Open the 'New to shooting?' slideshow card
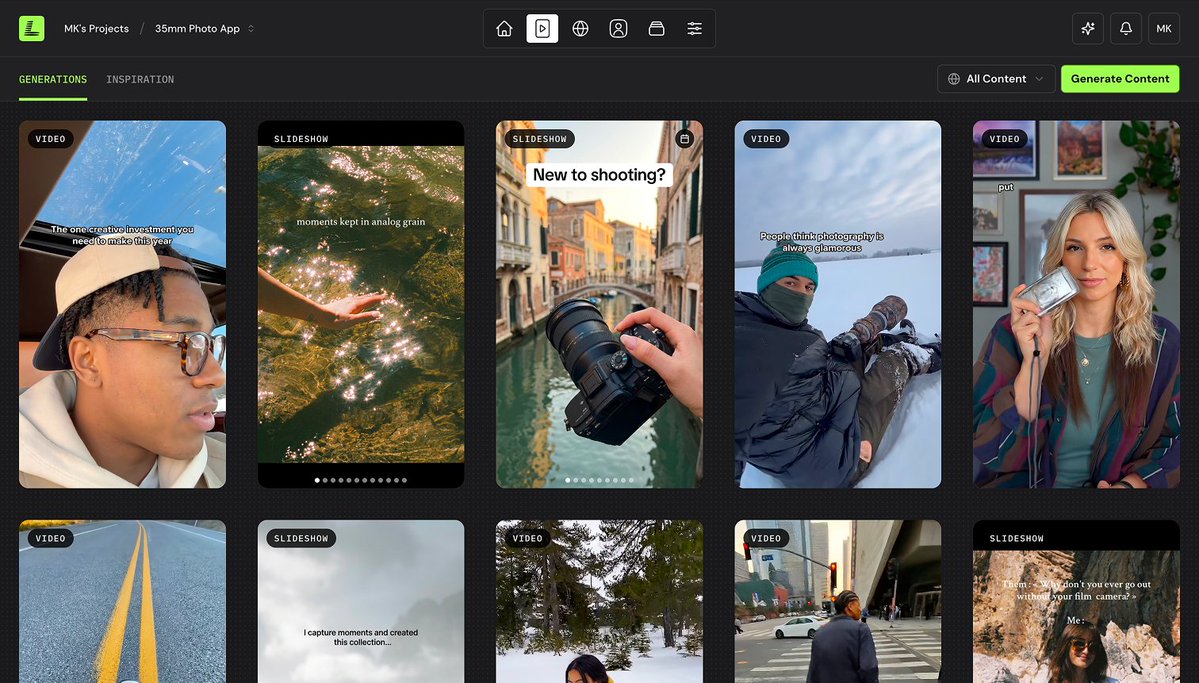The width and height of the screenshot is (1199, 683). tap(600, 304)
